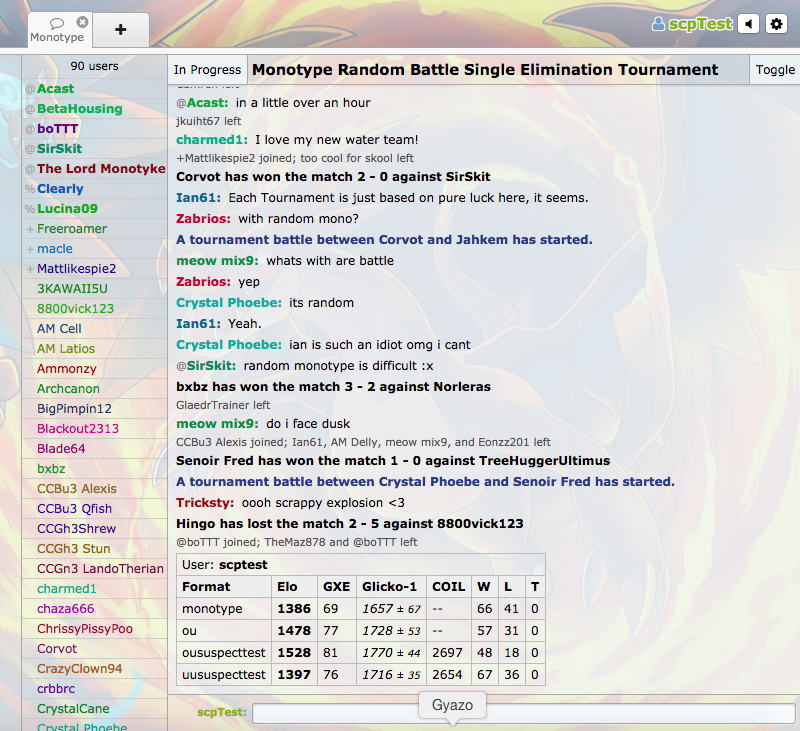Viewport: 800px width, 731px height.
Task: Focus the chat message input box
Action: coord(523,713)
